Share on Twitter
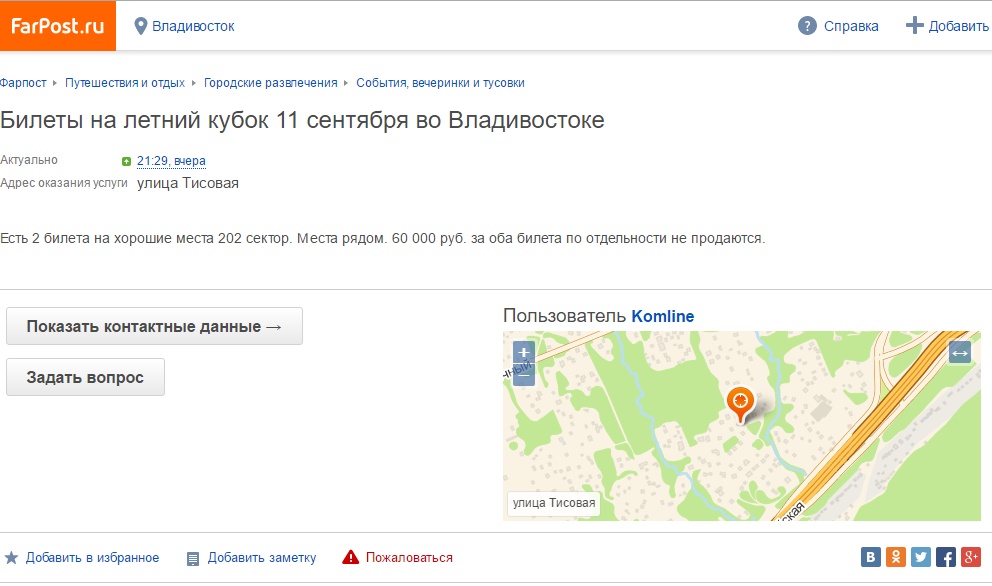This screenshot has width=992, height=586. pyautogui.click(x=920, y=558)
